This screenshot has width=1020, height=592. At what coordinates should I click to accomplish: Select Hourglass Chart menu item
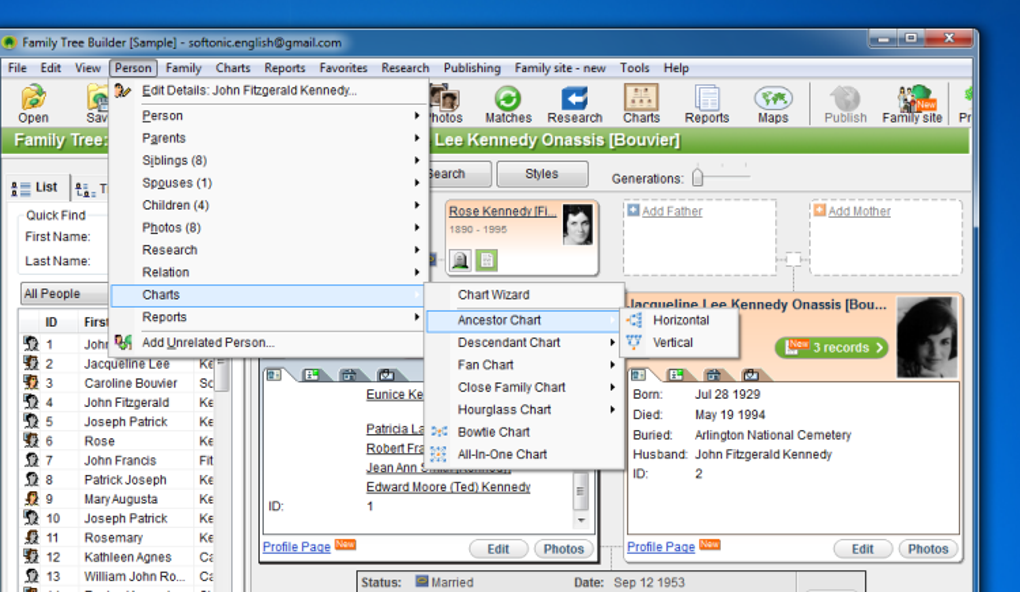(x=524, y=409)
